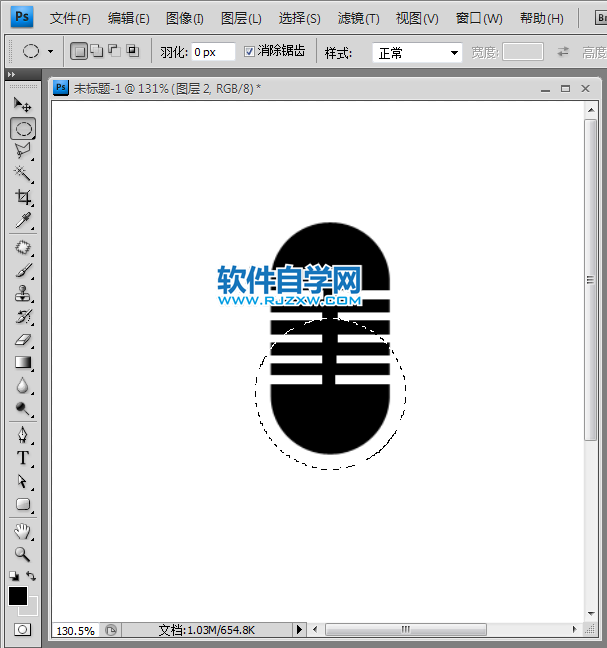This screenshot has height=648, width=607.
Task: Enable 'Add to selection' mode button
Action: [x=97, y=51]
